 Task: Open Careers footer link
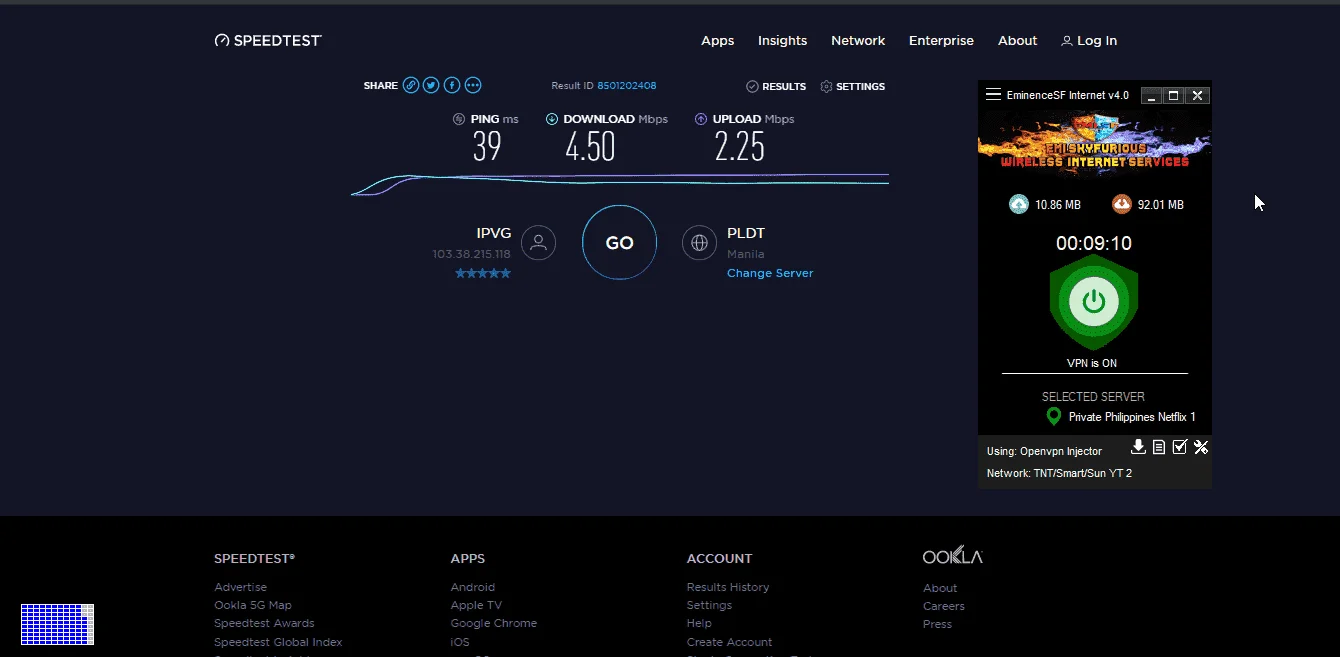[x=944, y=606]
